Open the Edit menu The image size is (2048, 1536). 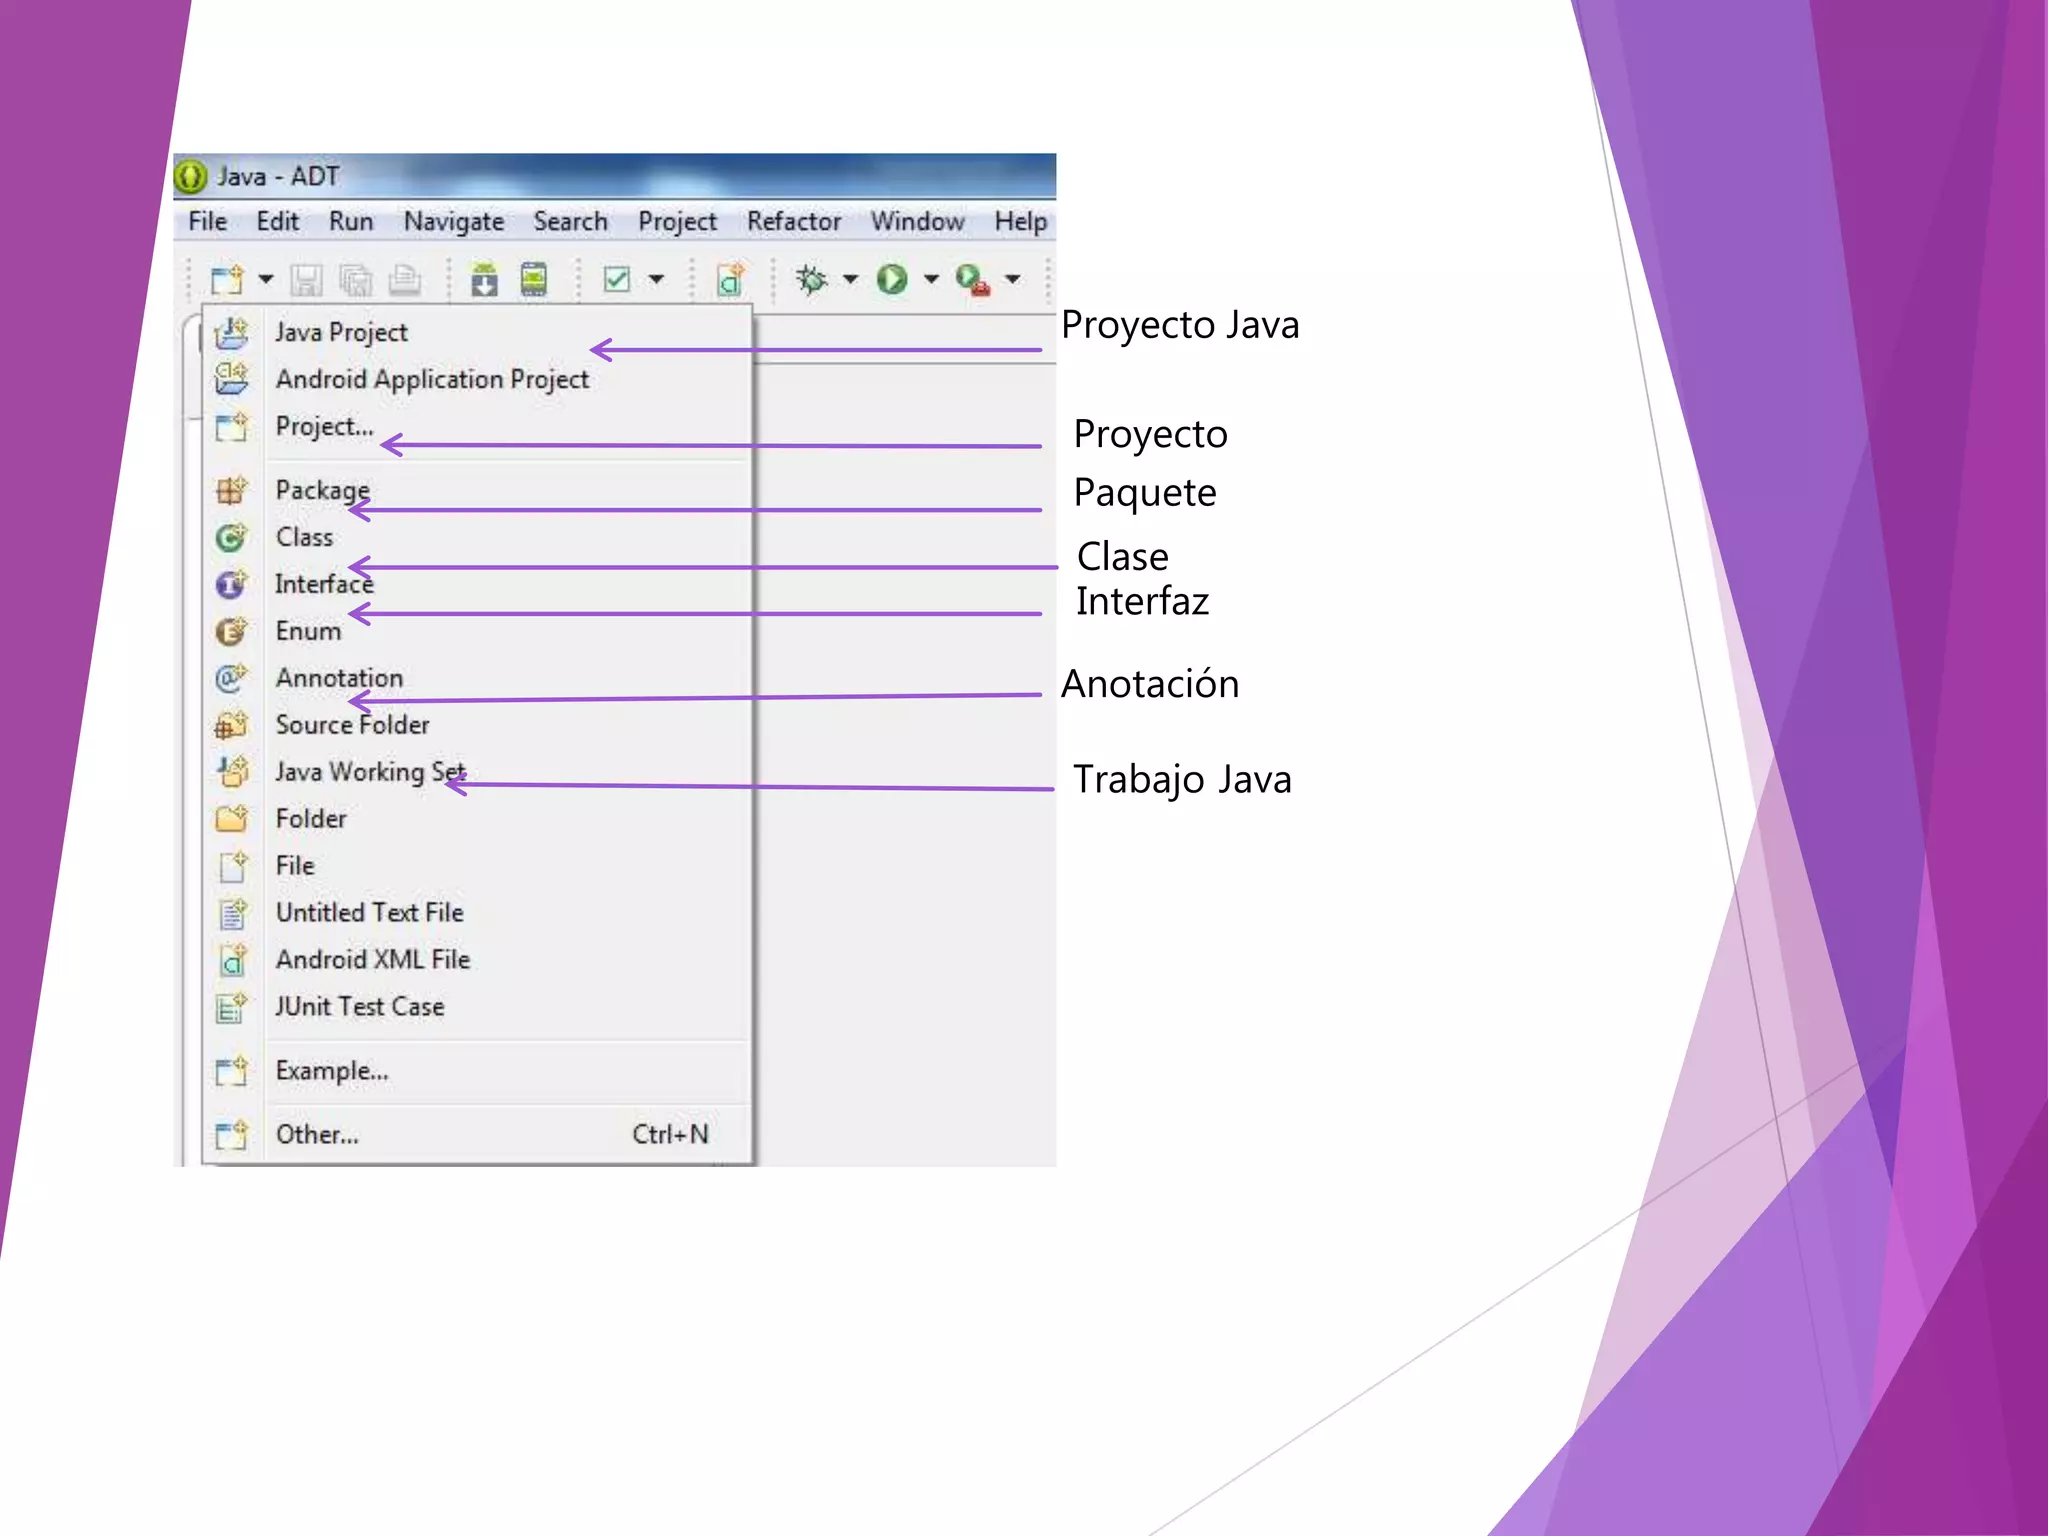277,221
